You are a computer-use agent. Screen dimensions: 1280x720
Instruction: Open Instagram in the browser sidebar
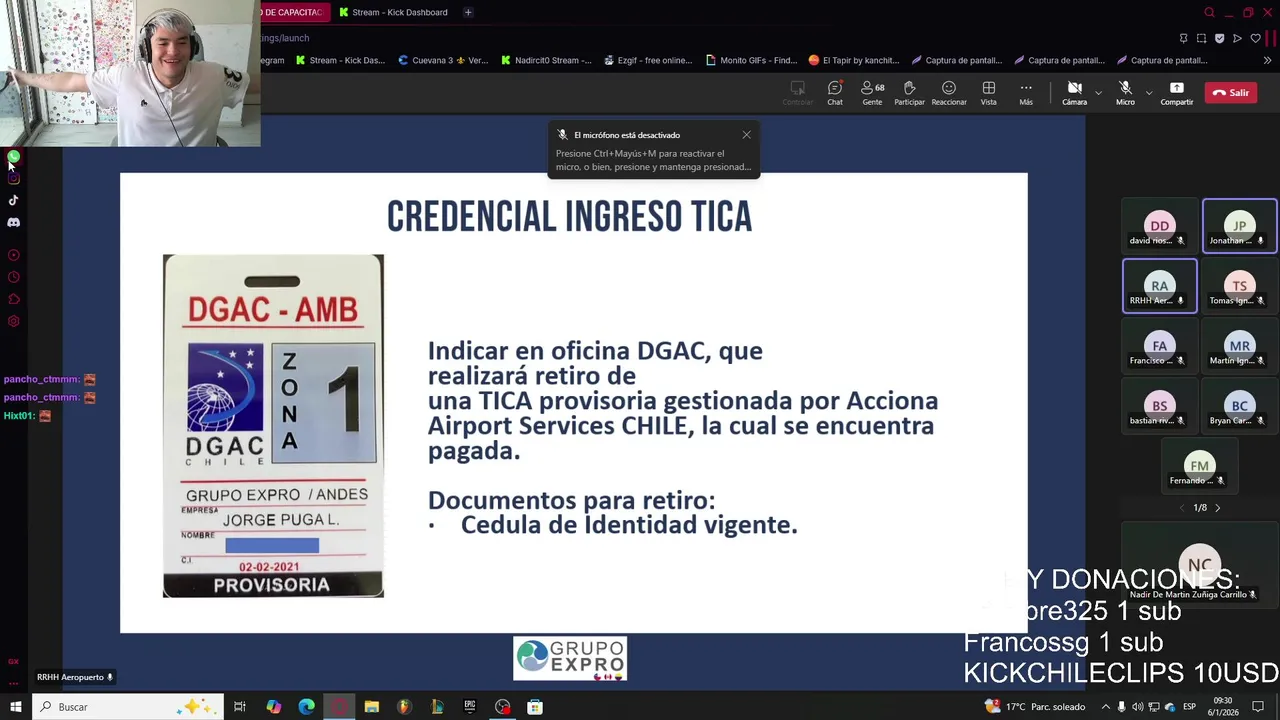pos(14,178)
